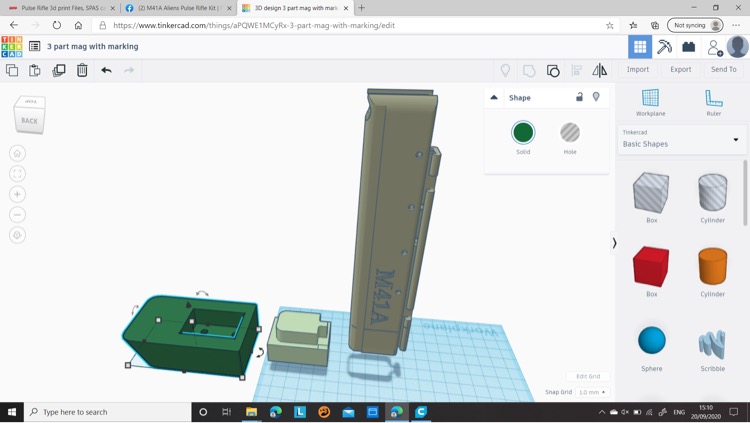
Task: Click the browser address bar
Action: click(x=355, y=25)
